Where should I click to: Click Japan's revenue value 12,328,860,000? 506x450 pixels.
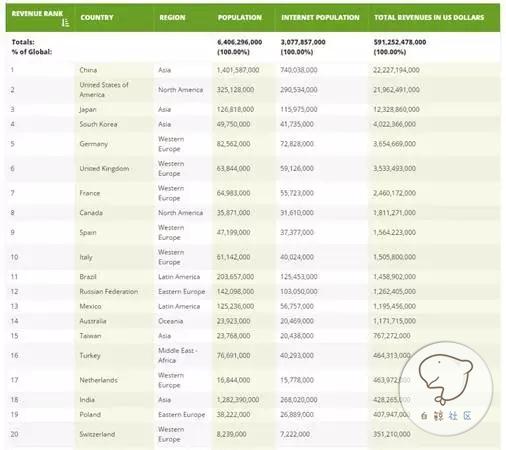pyautogui.click(x=396, y=109)
